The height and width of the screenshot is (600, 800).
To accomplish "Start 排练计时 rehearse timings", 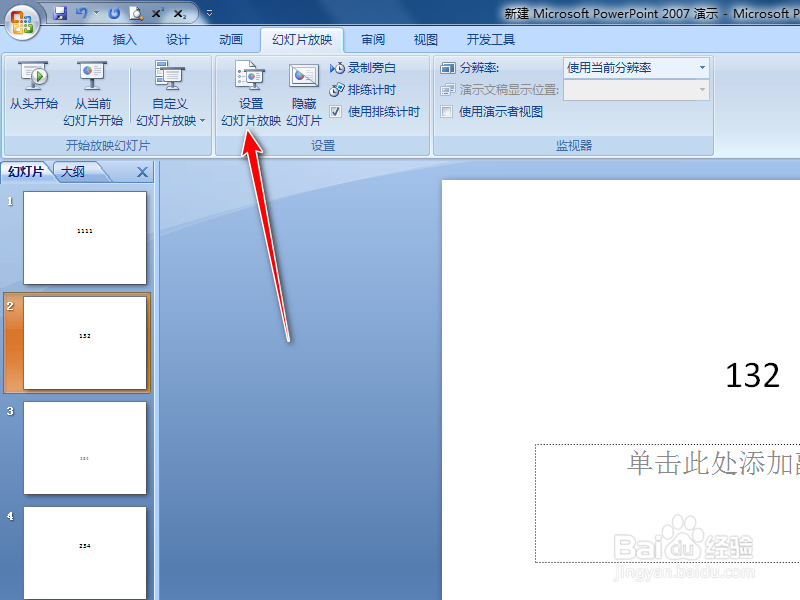I will [363, 90].
